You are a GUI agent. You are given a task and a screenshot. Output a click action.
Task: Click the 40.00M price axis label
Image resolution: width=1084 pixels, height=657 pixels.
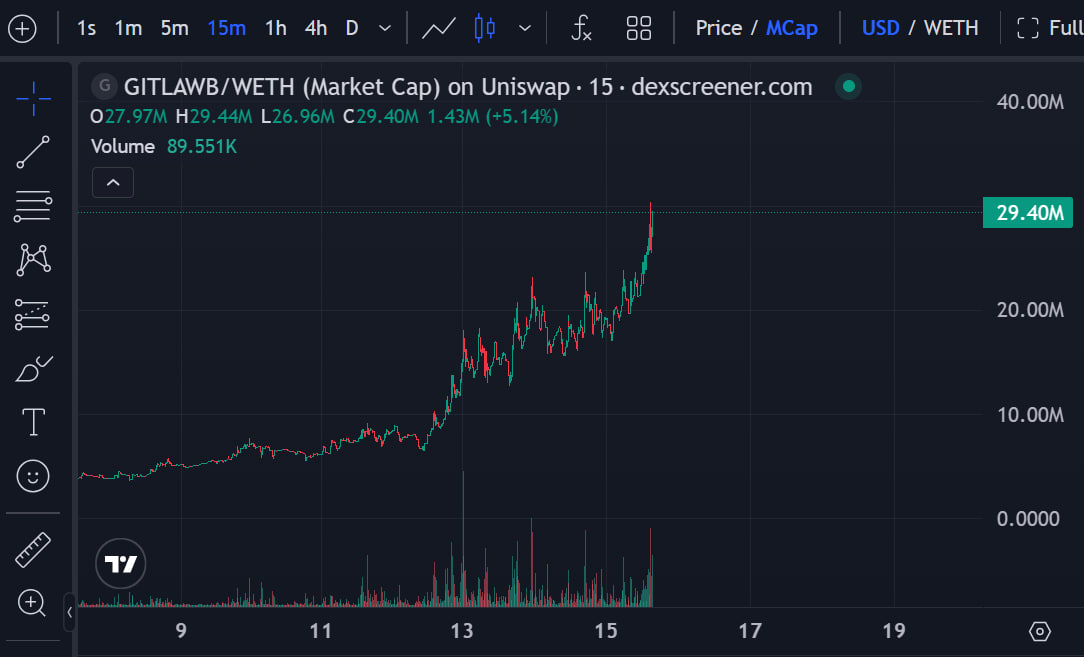click(x=1030, y=102)
